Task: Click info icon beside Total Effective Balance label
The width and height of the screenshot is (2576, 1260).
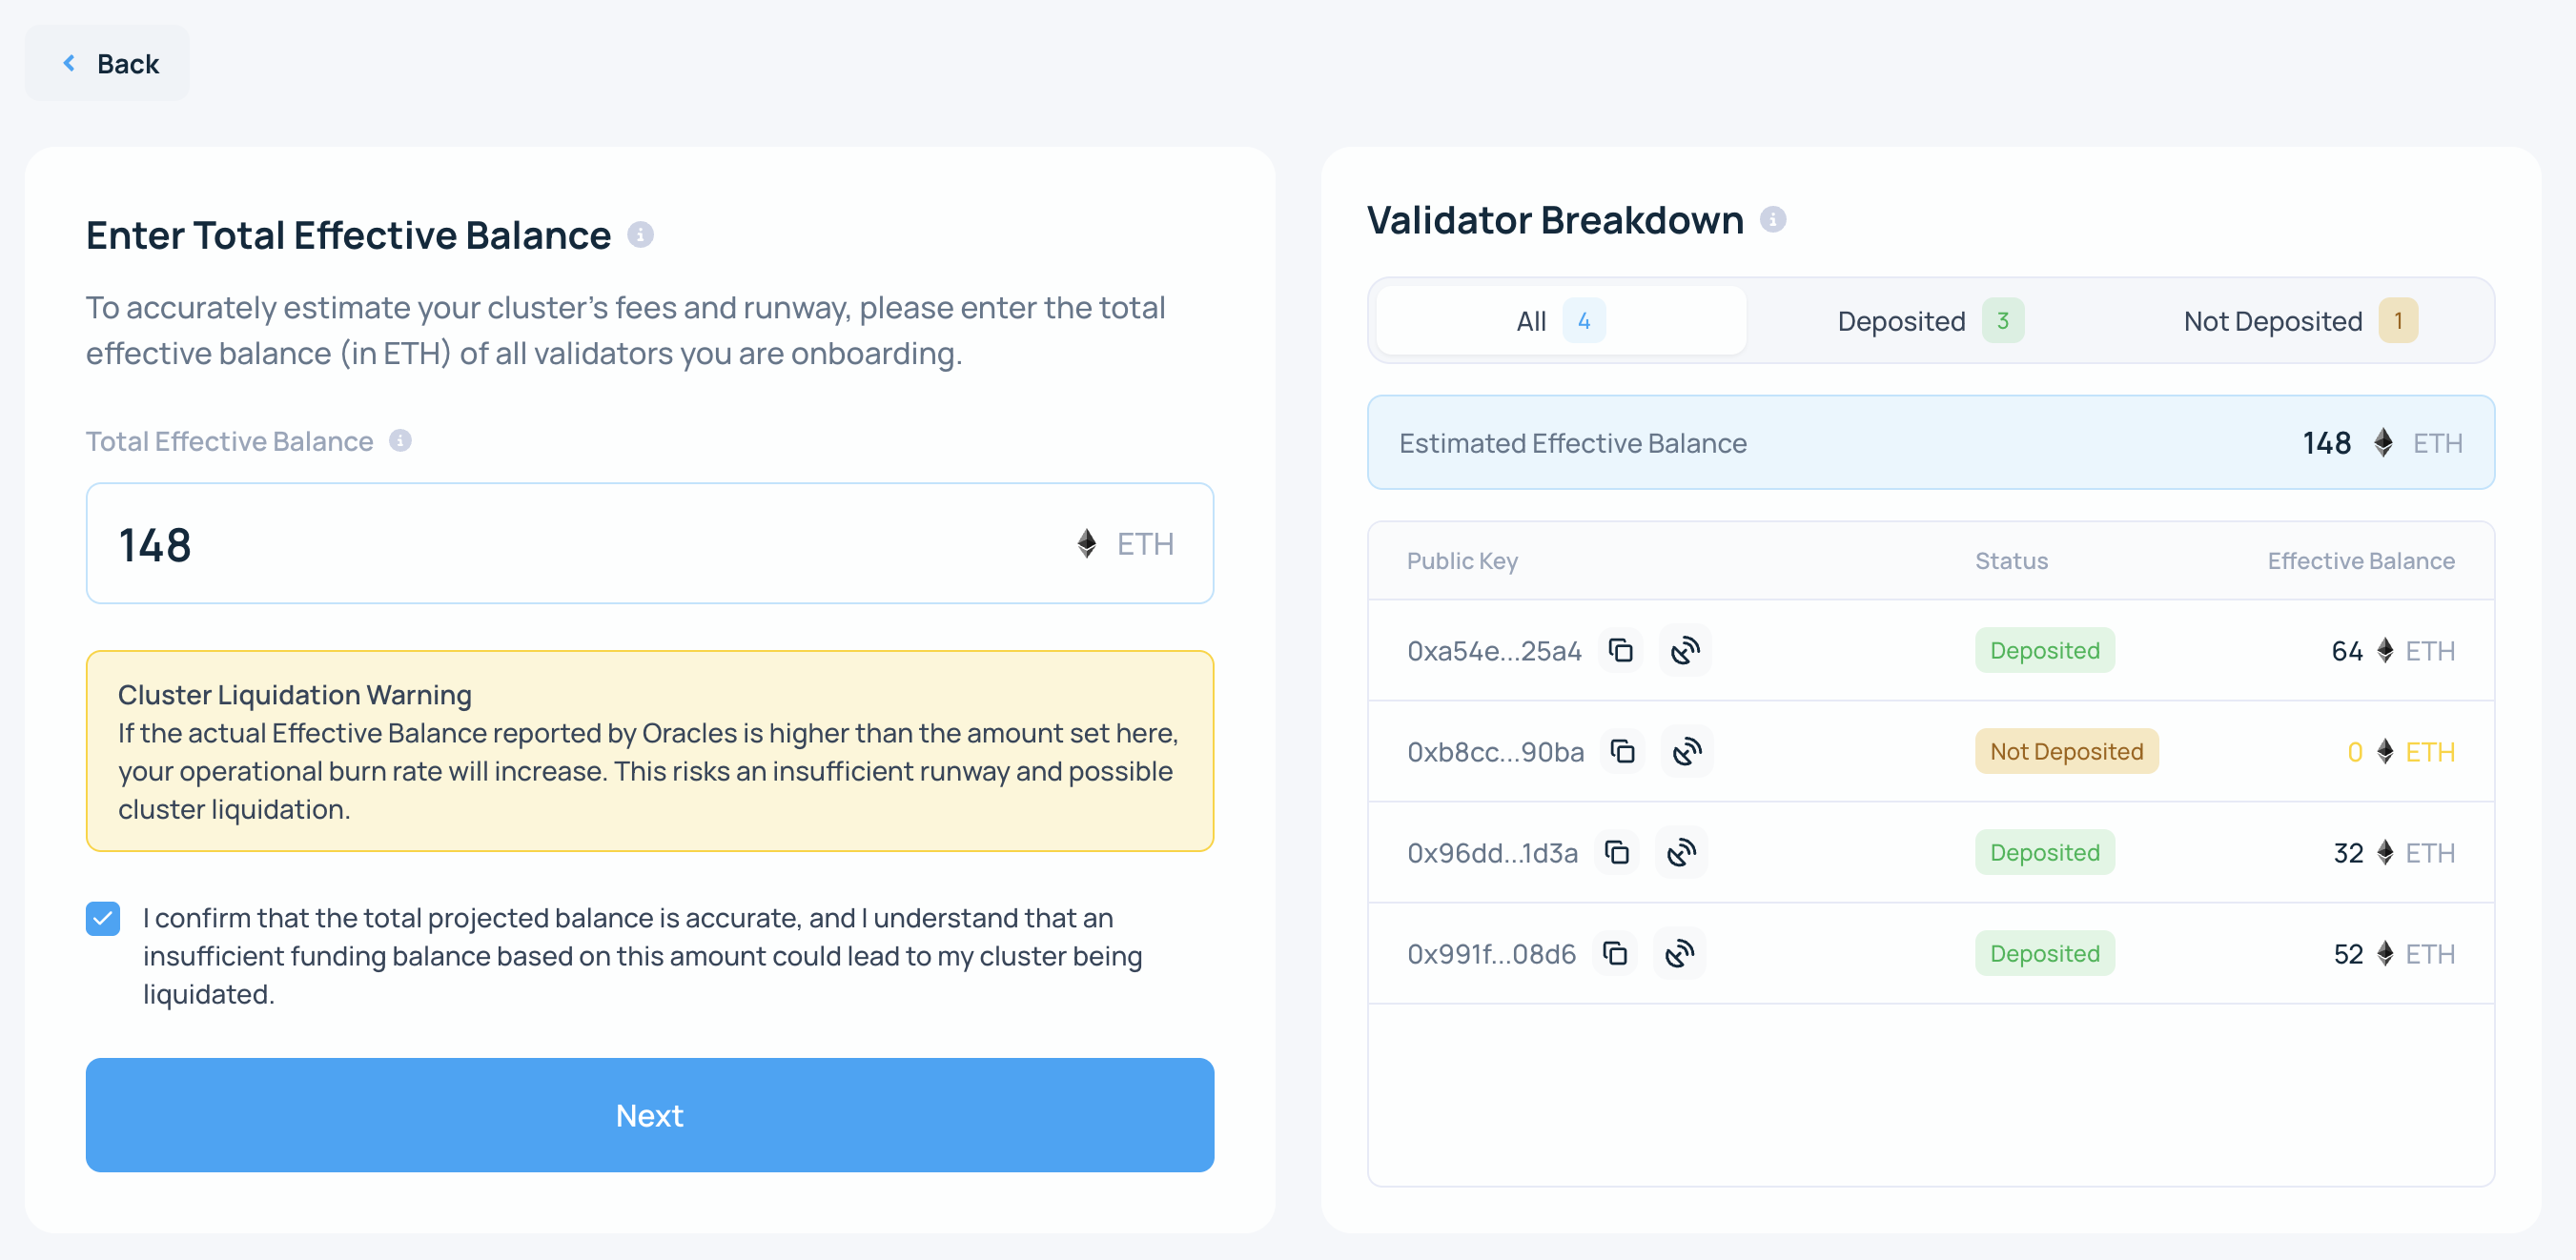Action: pos(400,441)
